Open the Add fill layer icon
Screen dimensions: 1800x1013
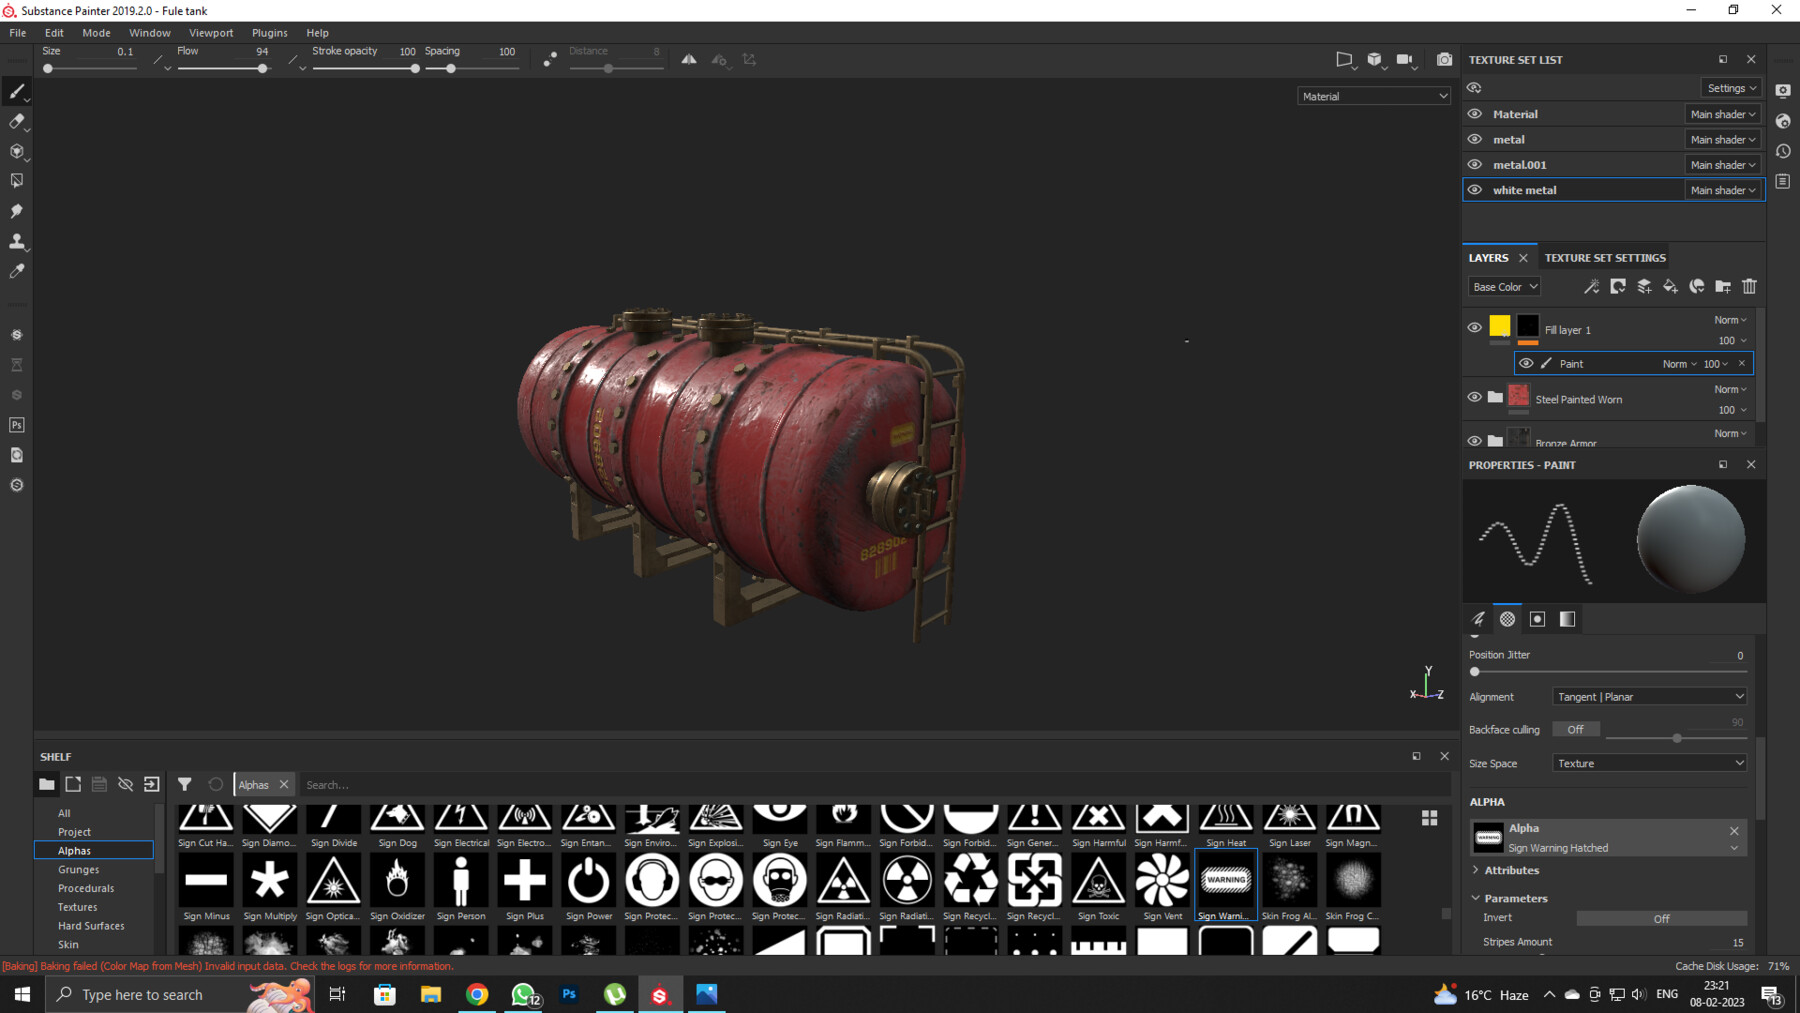(x=1670, y=287)
